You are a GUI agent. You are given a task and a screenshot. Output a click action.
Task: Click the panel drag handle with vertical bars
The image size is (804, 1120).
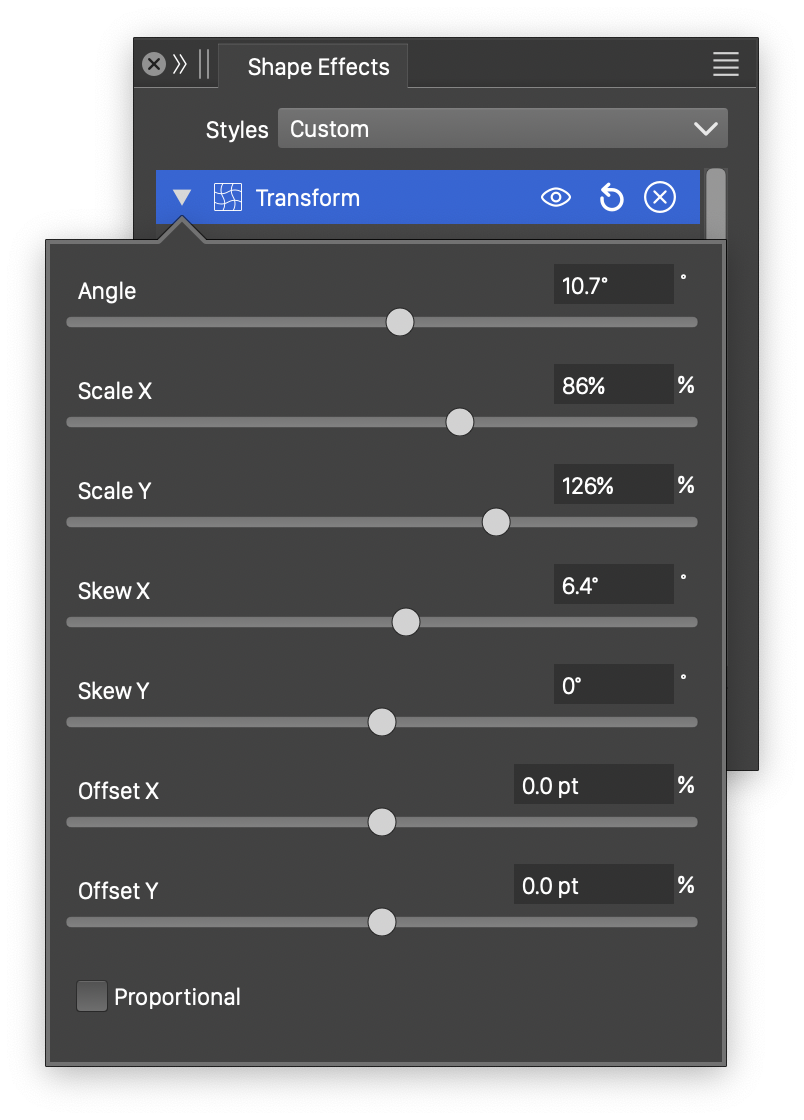[x=204, y=65]
